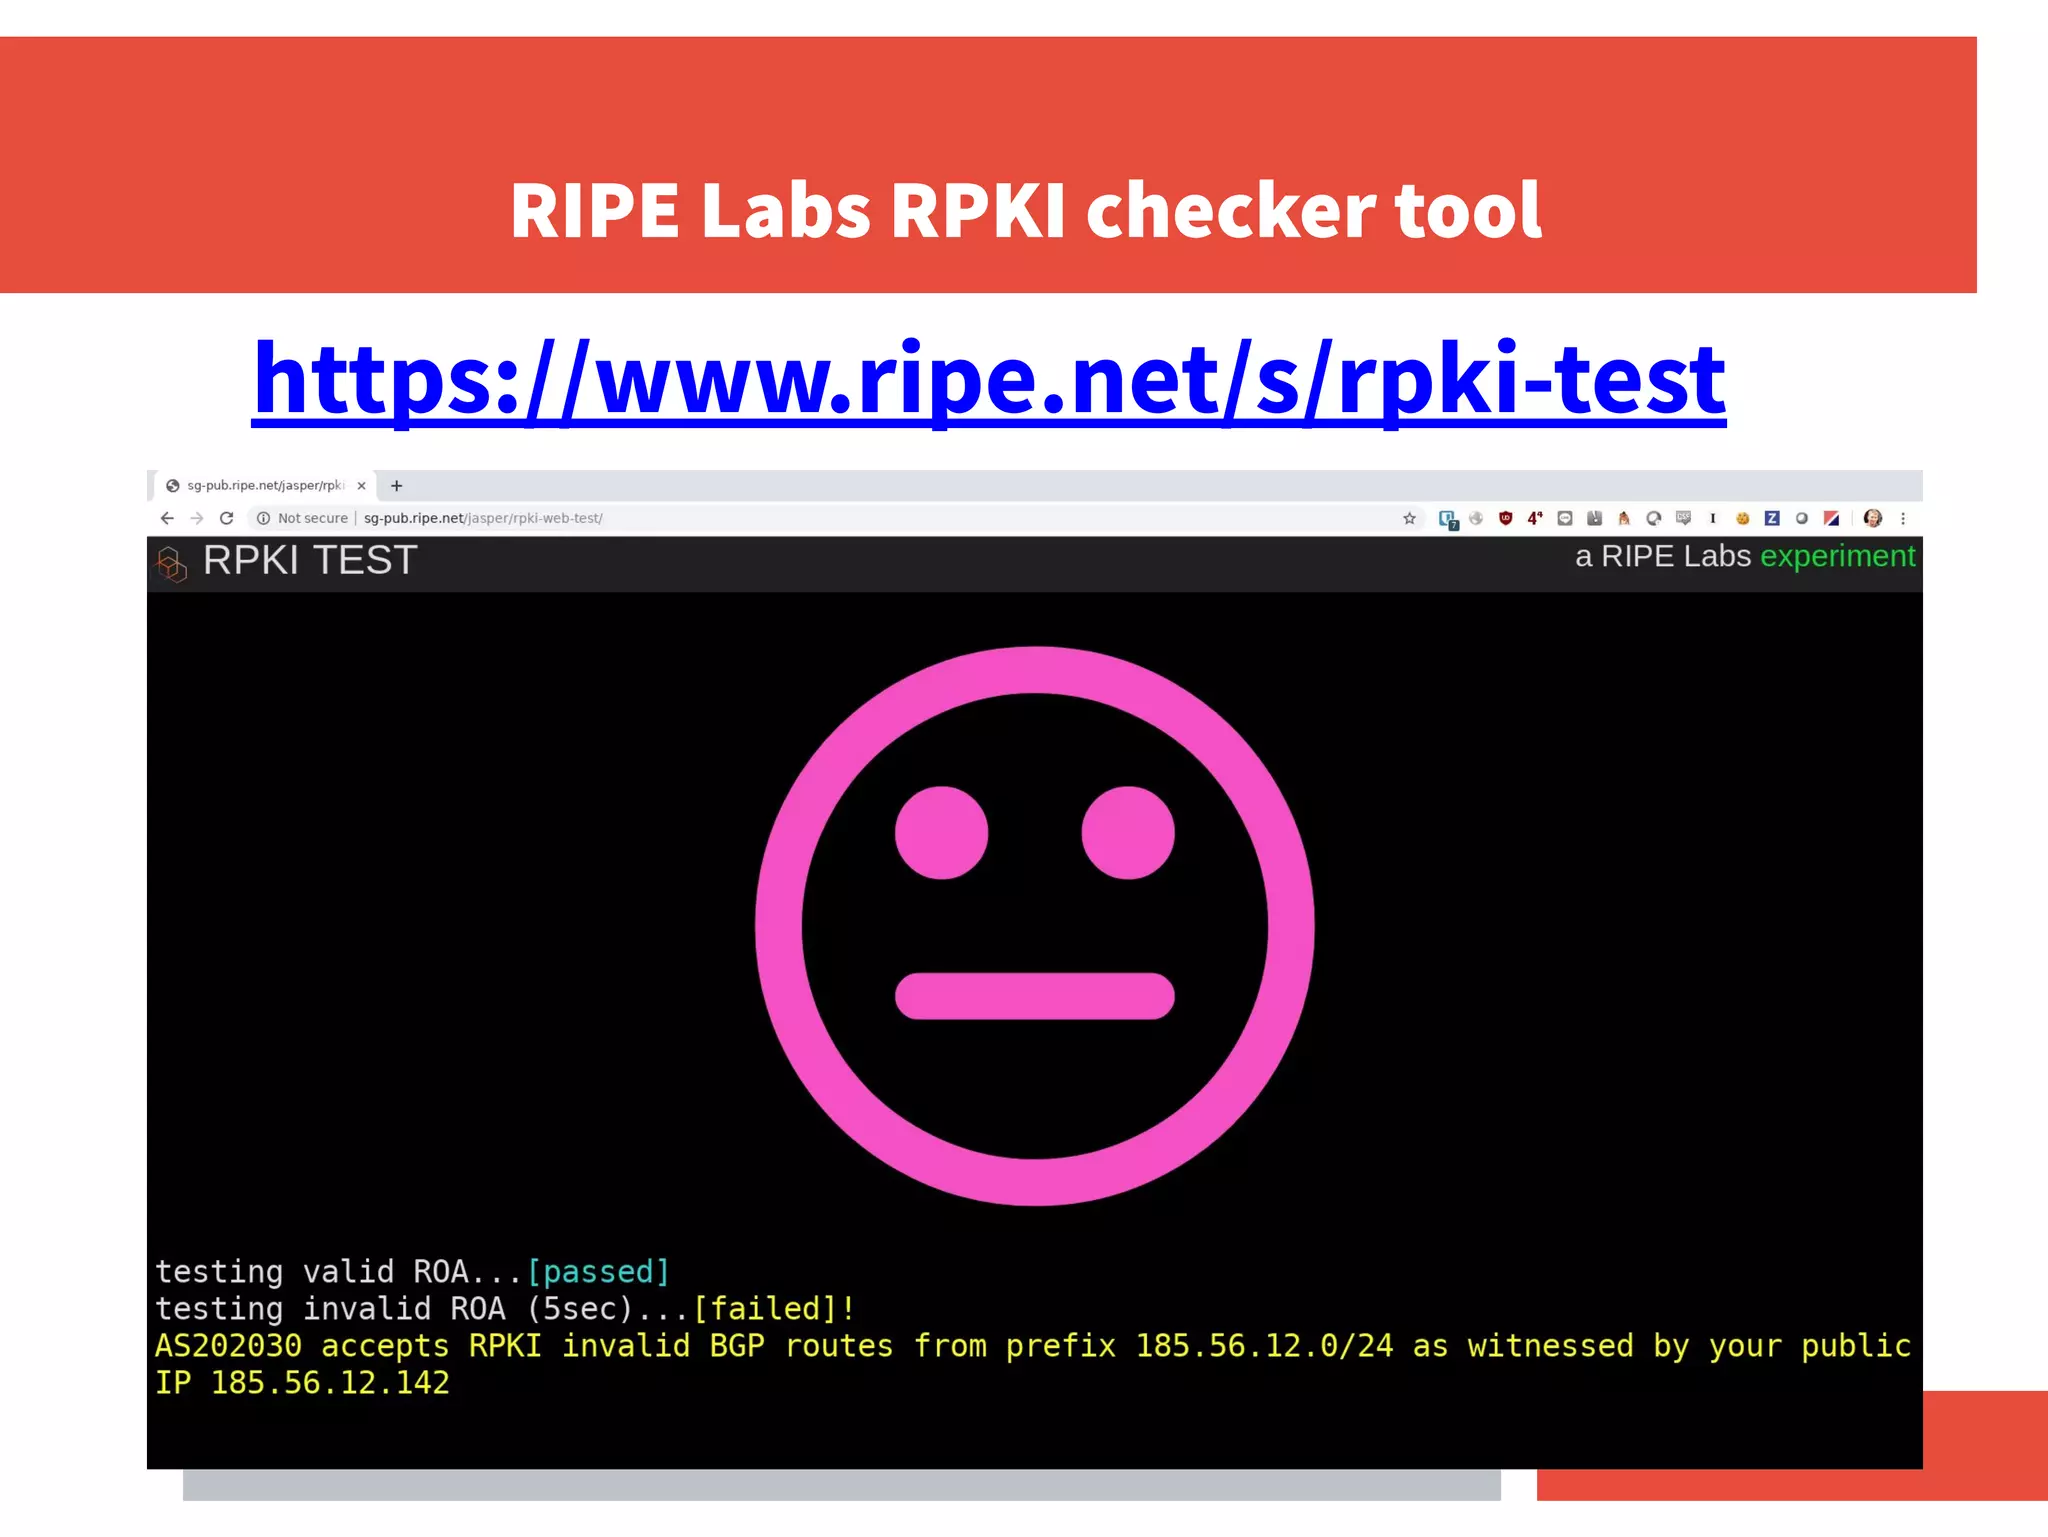Screen dimensions: 2048x1537
Task: Click 'testing invalid ROA (5sec)...' line
Action: pyautogui.click(x=422, y=1308)
